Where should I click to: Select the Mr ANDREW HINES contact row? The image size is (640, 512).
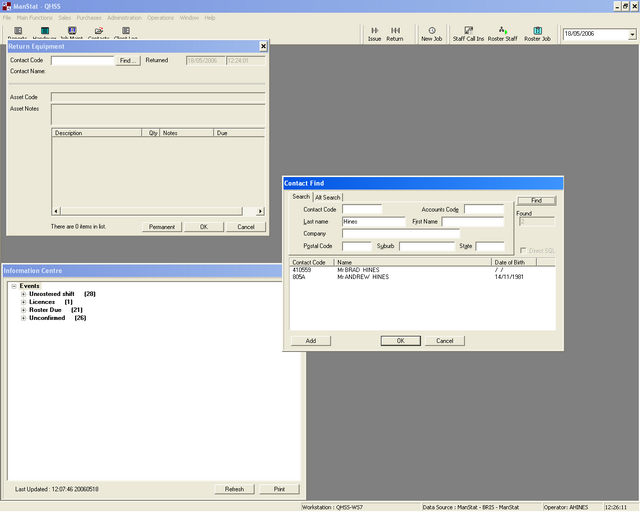(362, 277)
